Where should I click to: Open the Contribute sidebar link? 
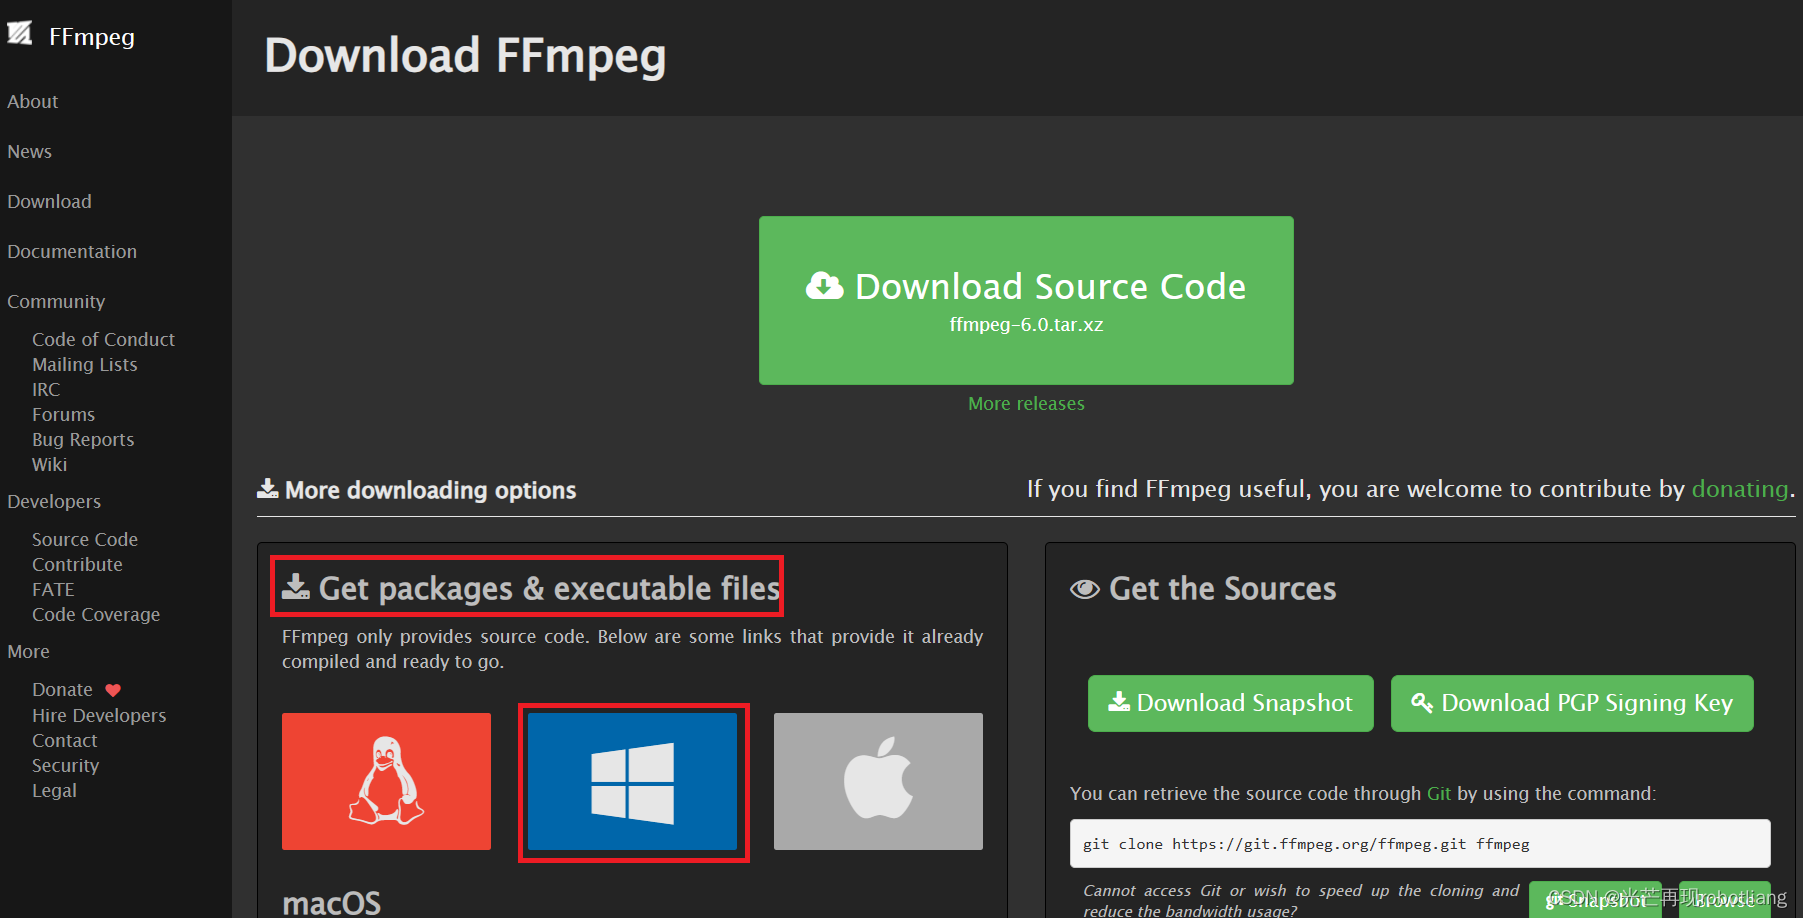pos(77,565)
